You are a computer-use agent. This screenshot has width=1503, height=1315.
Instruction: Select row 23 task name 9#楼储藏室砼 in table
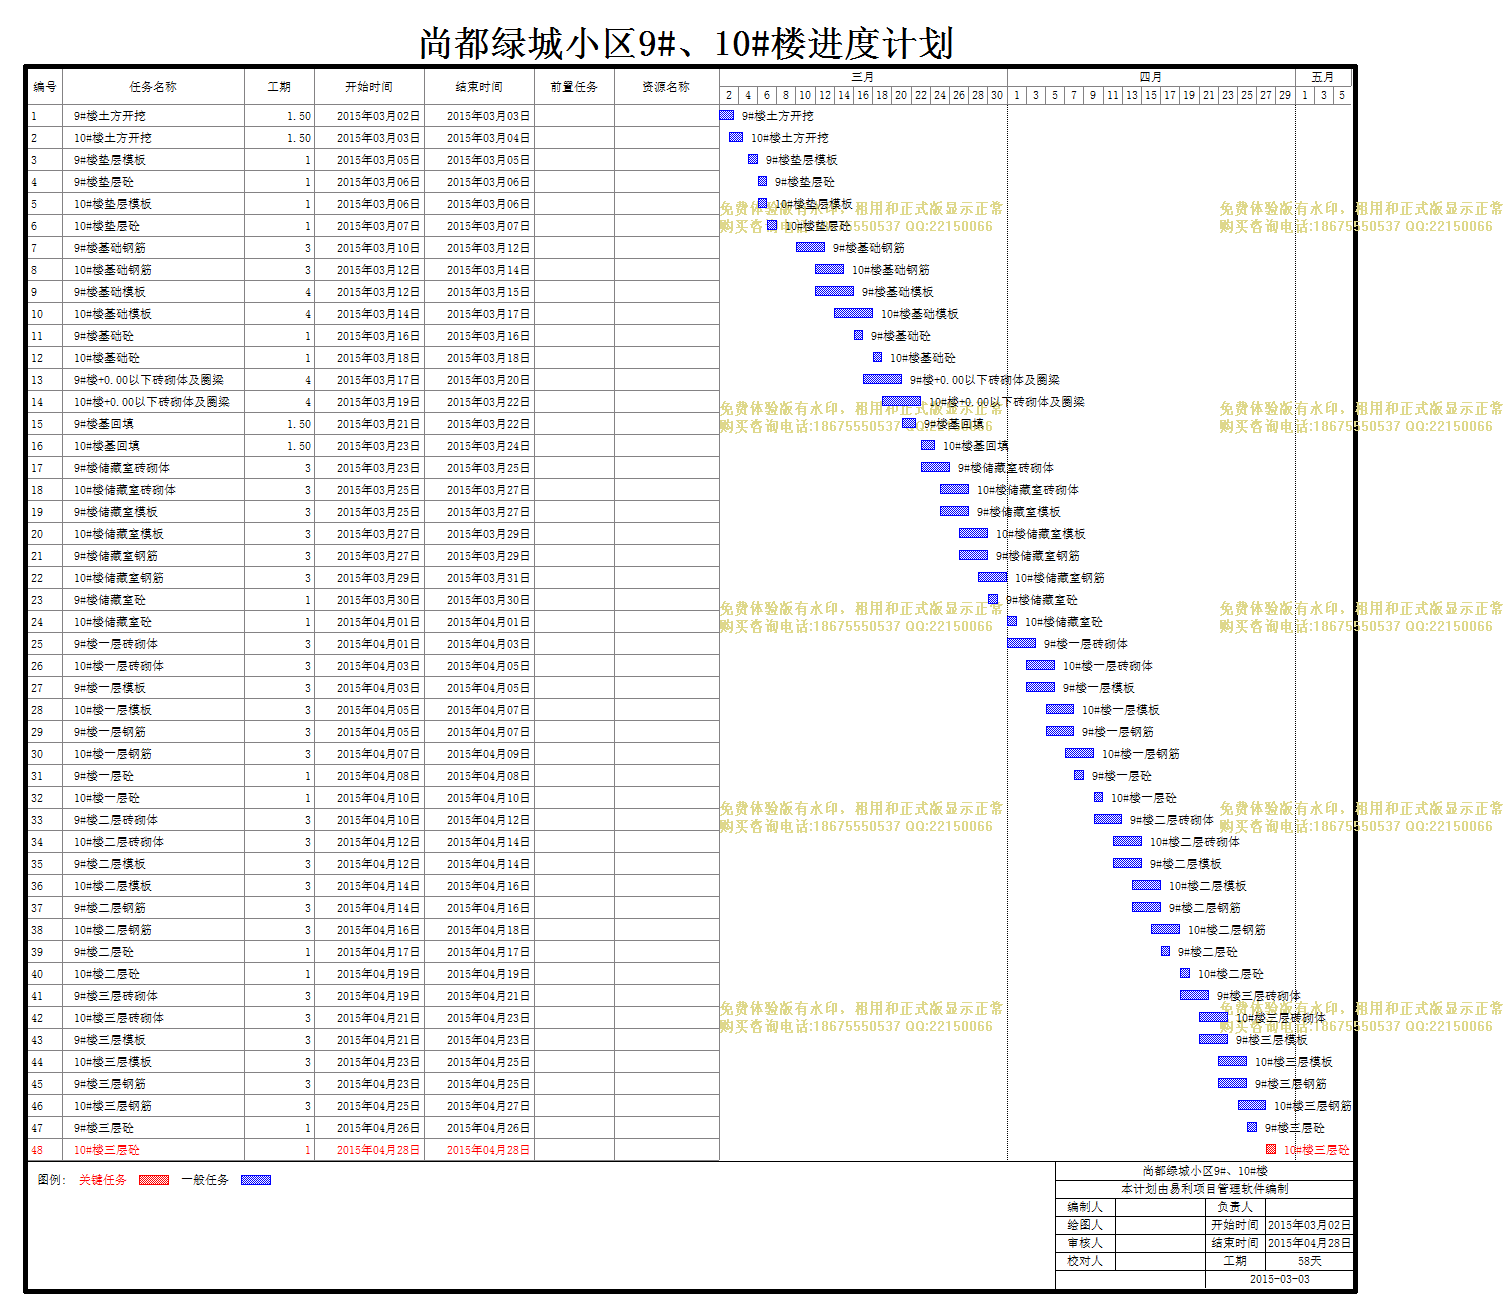pos(109,600)
